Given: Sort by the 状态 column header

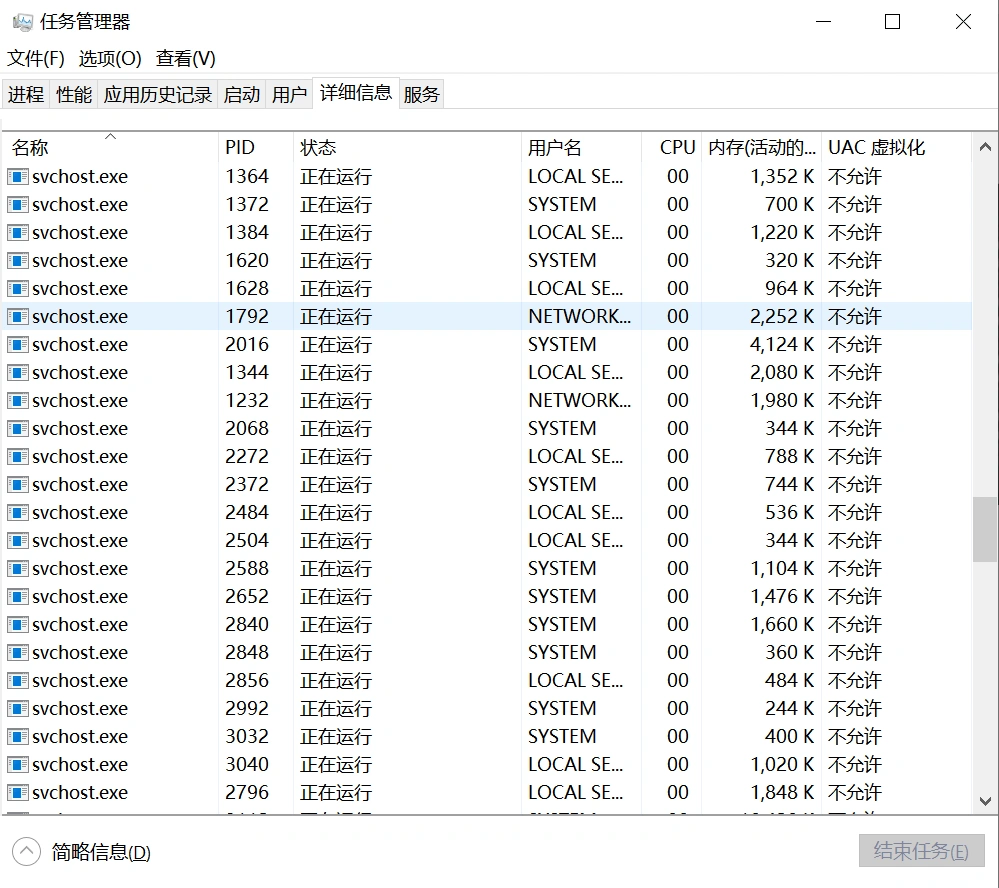Looking at the screenshot, I should 407,147.
